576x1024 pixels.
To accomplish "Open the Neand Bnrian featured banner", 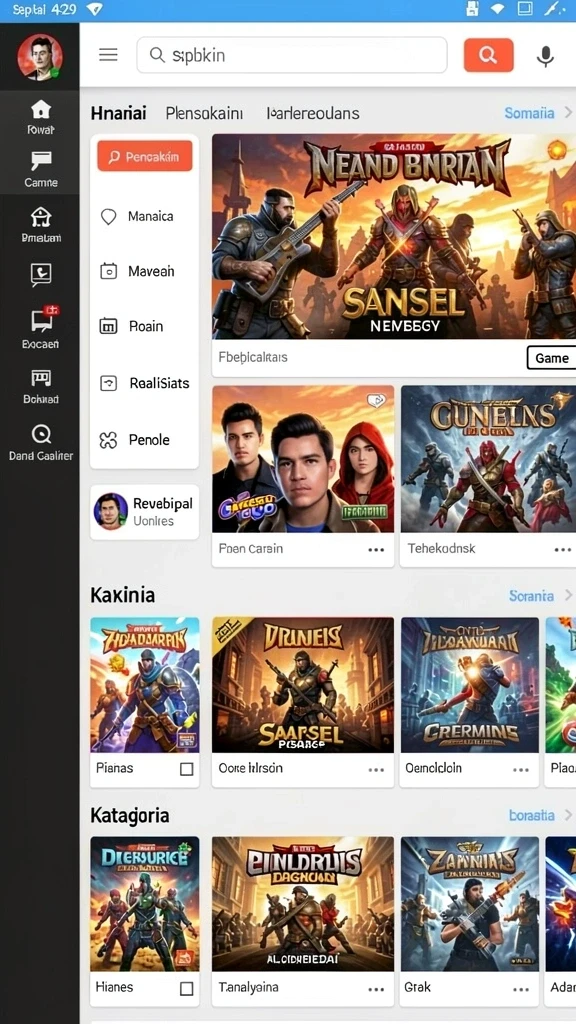I will click(x=394, y=236).
